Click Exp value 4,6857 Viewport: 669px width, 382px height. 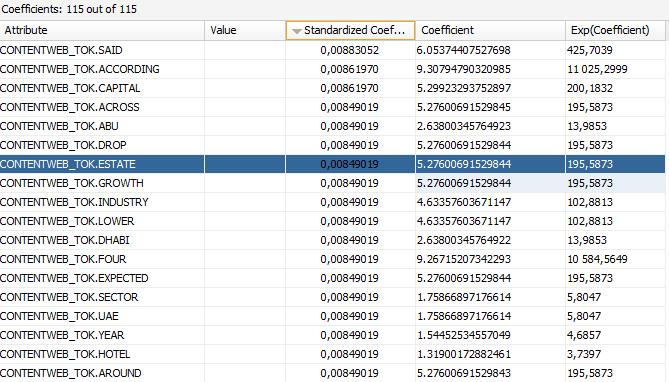point(584,335)
